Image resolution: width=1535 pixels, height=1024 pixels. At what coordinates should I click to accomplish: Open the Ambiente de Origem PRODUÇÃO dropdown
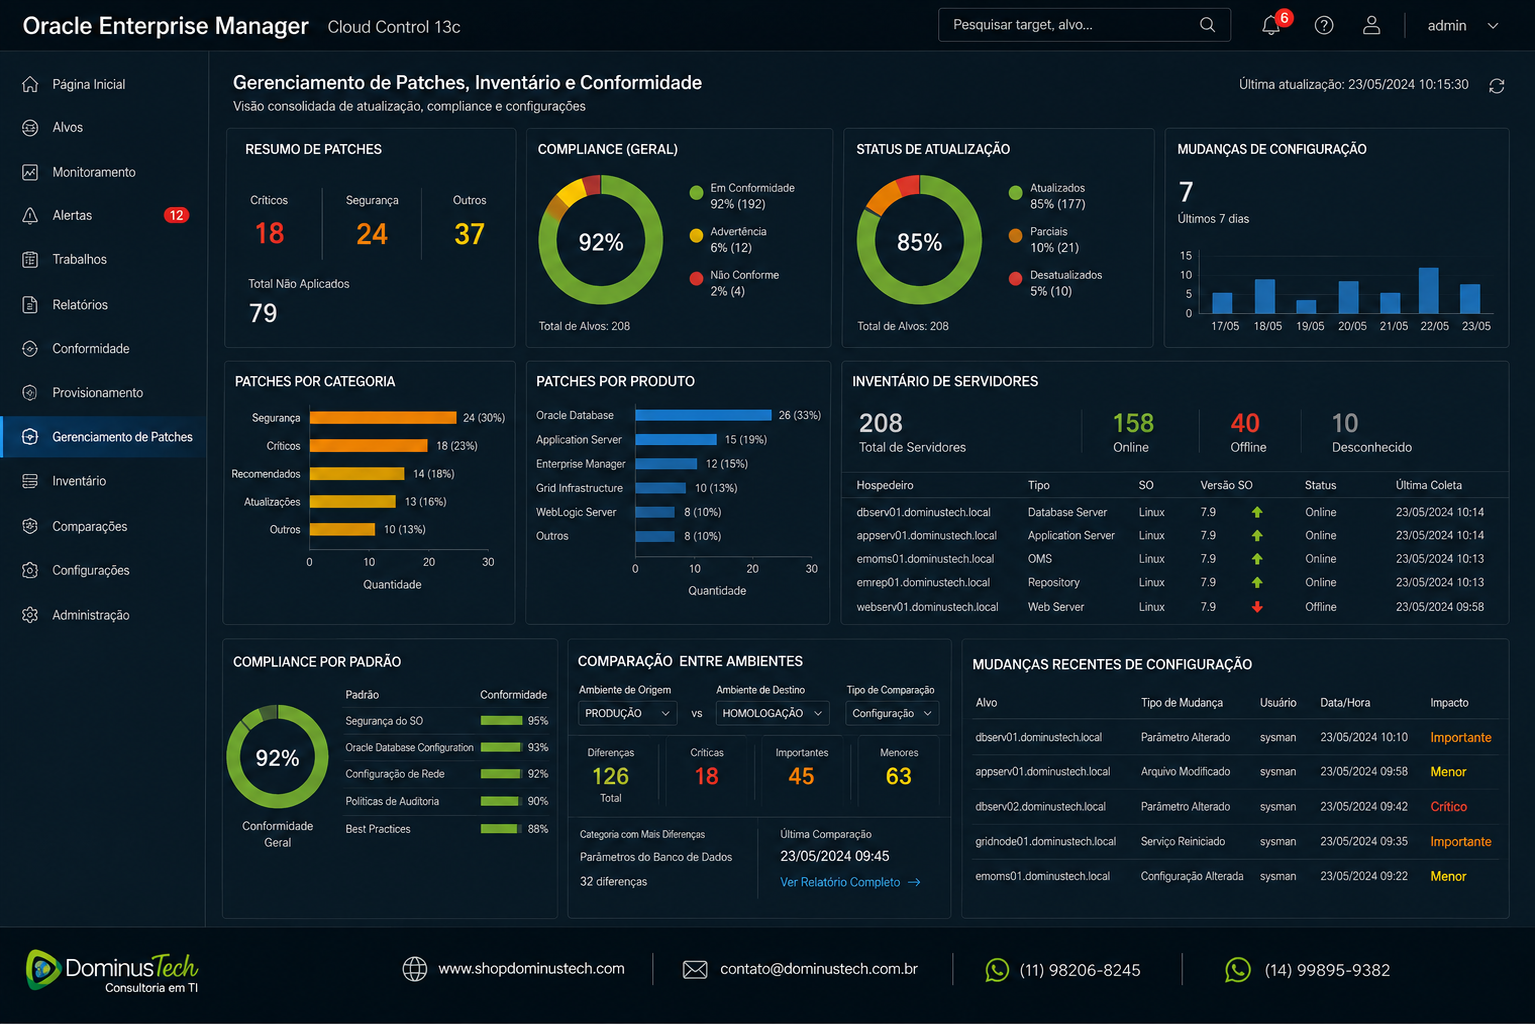coord(627,713)
